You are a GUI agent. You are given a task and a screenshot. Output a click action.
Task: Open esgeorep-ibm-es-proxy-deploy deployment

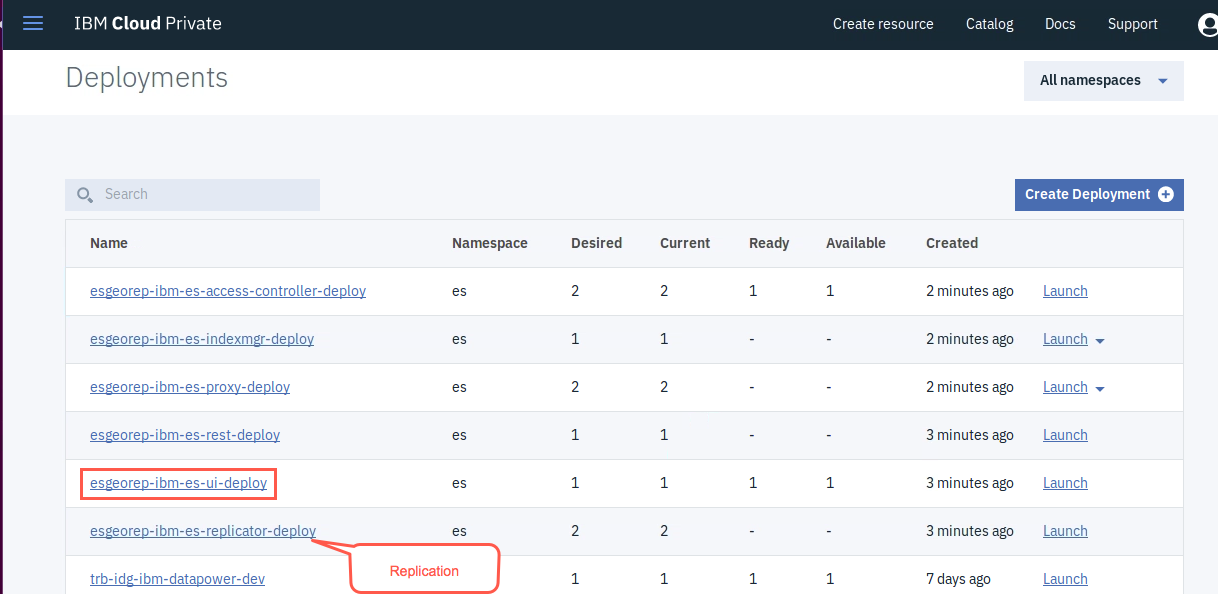click(190, 387)
